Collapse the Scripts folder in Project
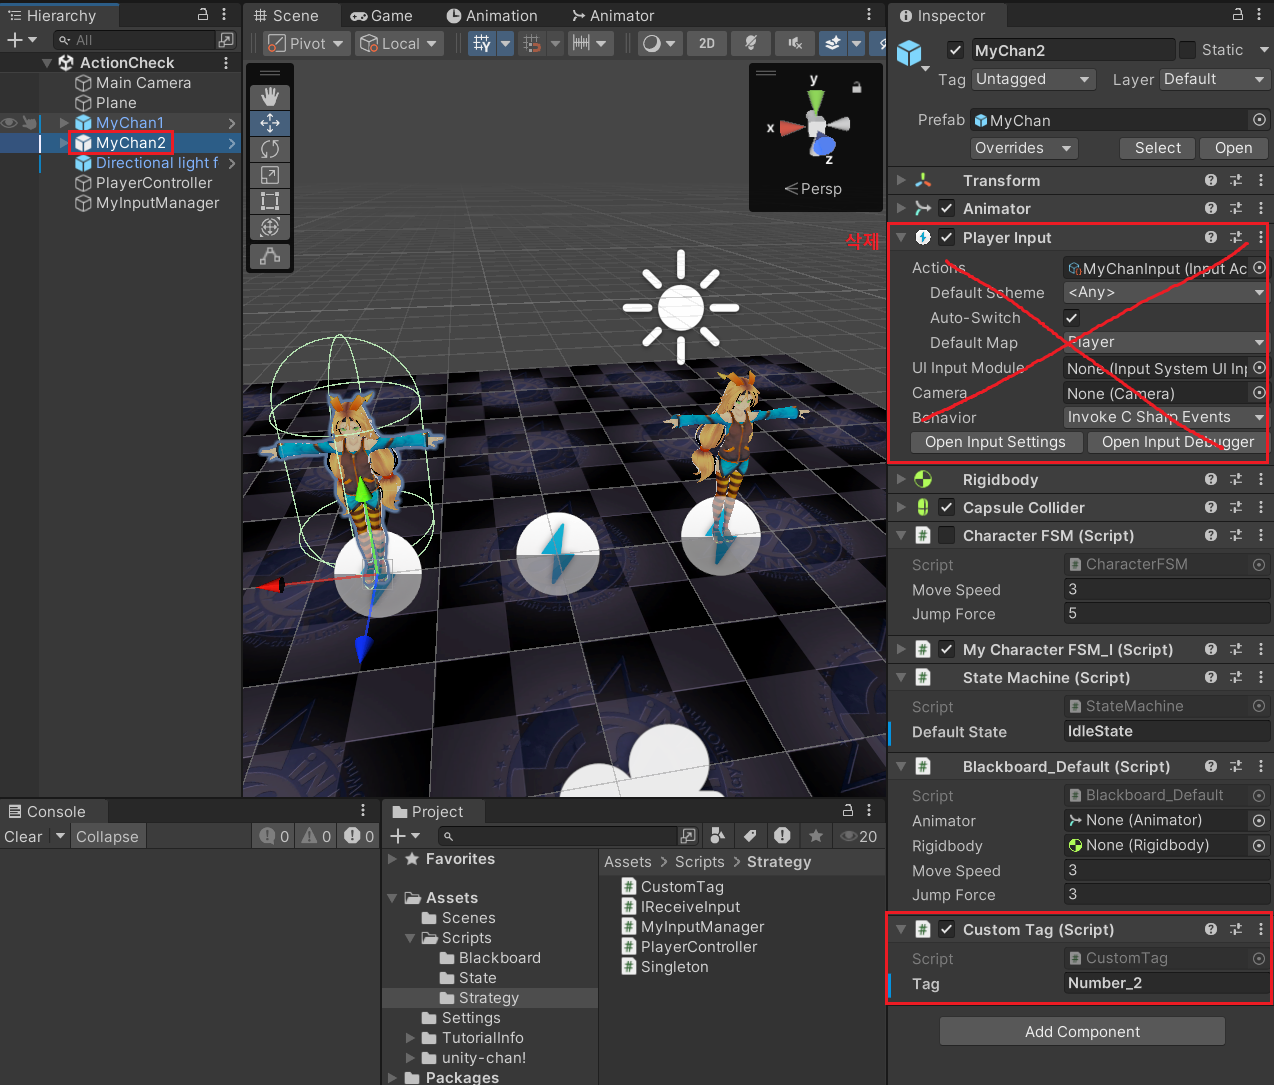 click(x=409, y=938)
